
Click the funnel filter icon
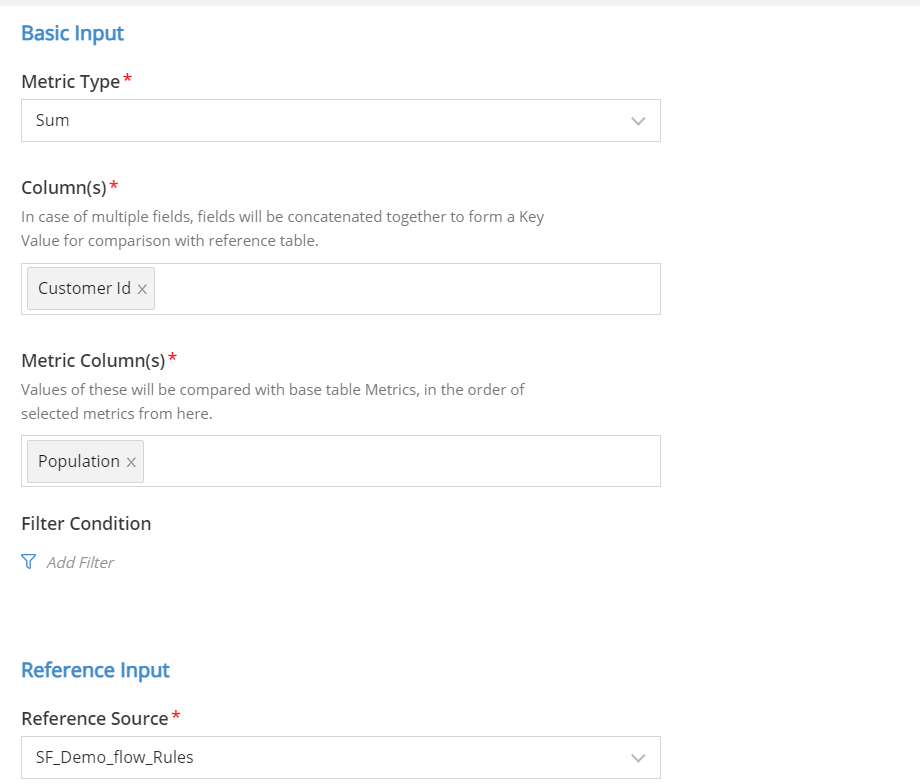28,562
